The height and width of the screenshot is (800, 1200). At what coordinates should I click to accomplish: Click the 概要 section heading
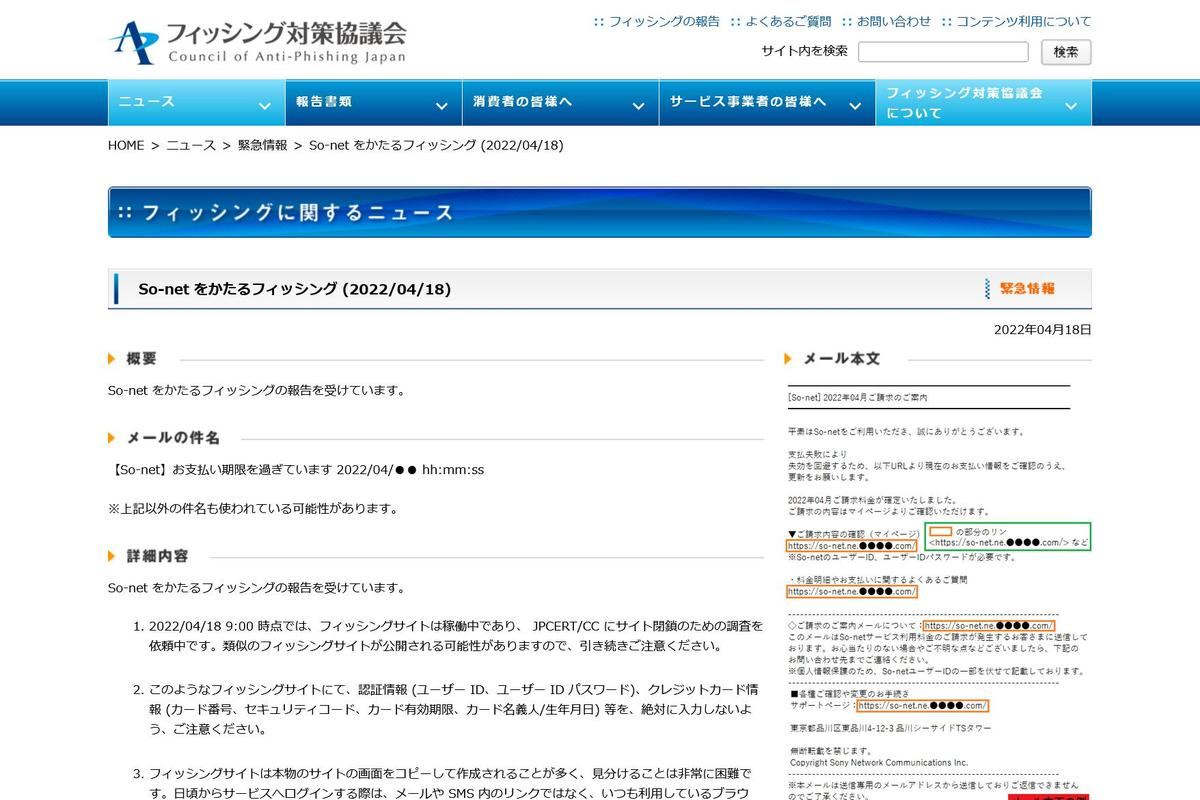click(x=141, y=358)
